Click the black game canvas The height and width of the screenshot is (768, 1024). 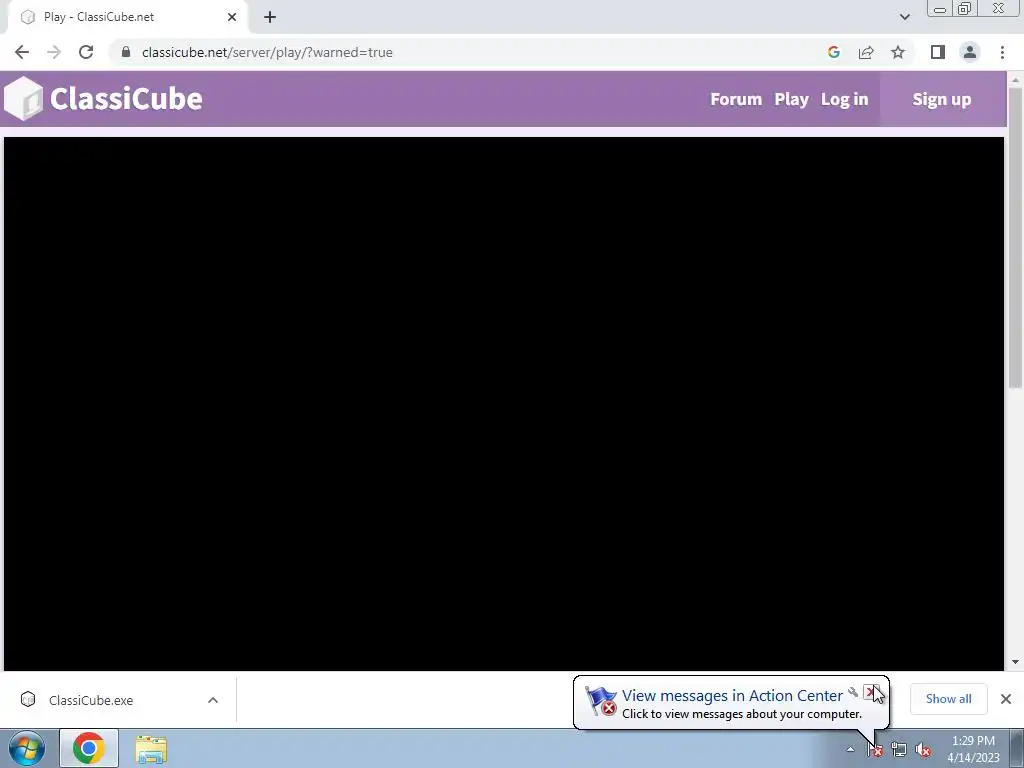(504, 404)
